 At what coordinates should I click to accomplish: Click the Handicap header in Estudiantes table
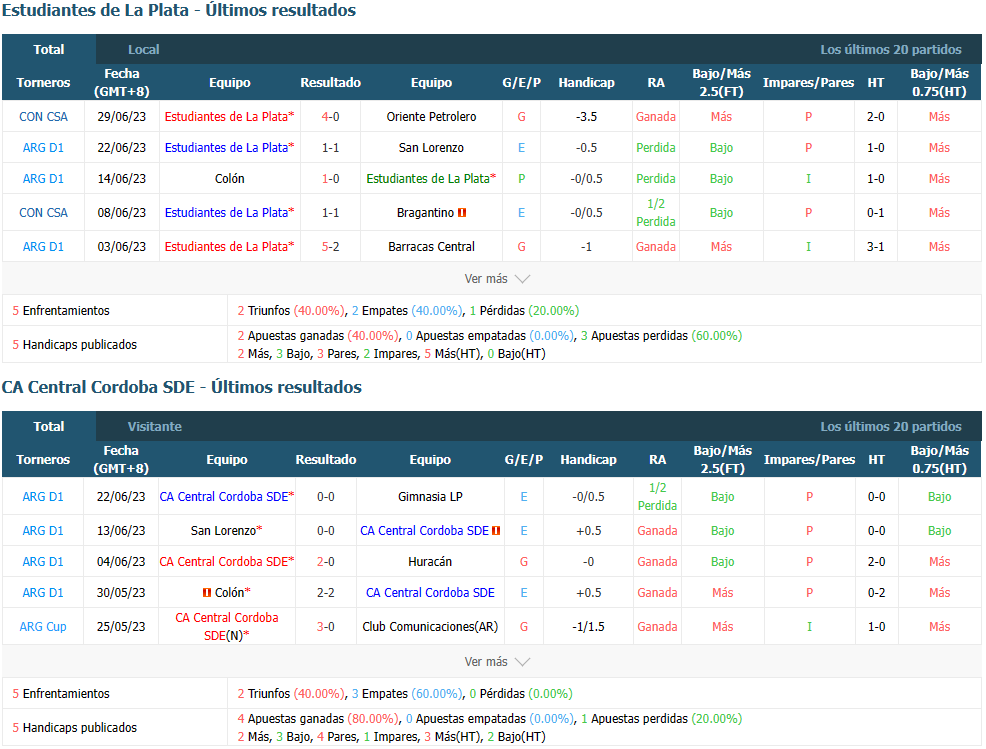coord(586,82)
